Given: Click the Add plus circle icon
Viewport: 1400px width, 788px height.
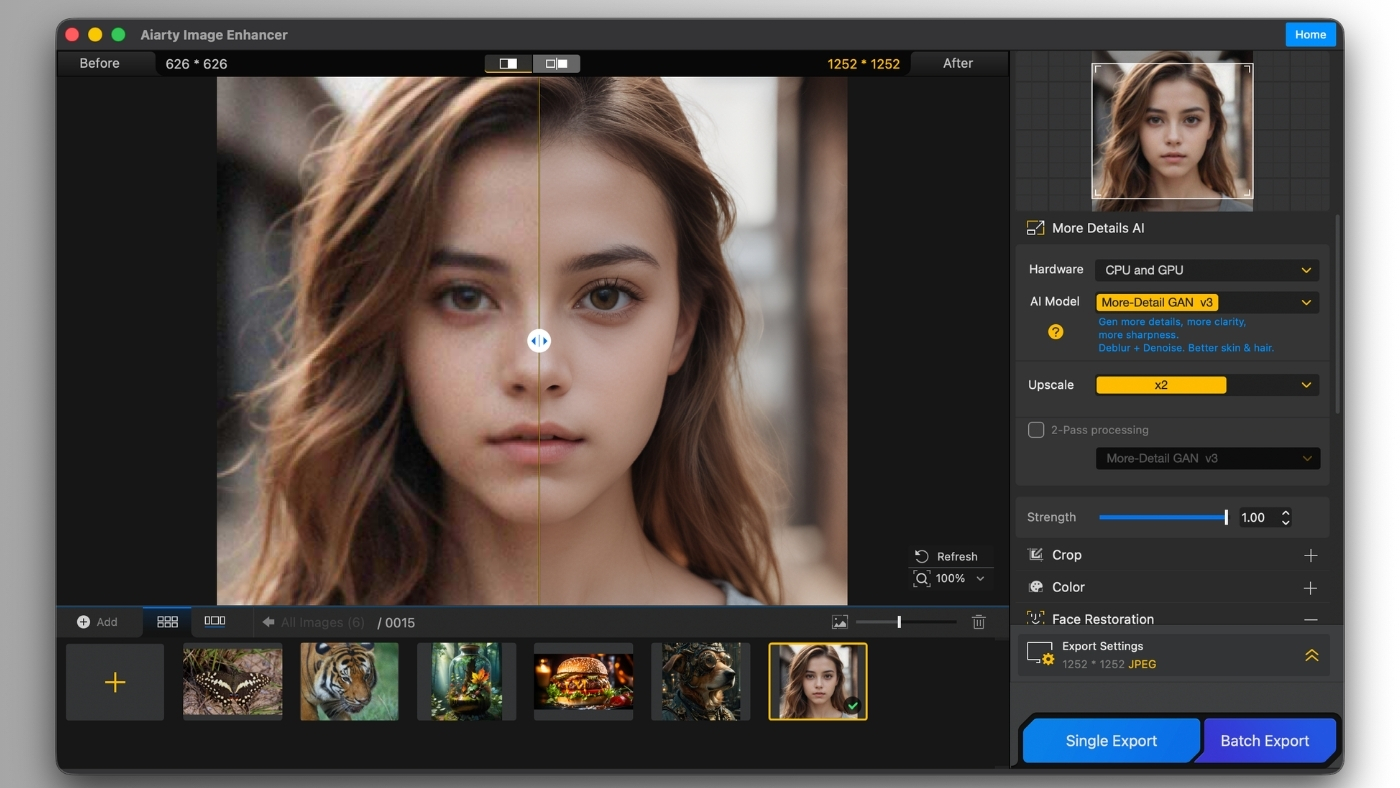Looking at the screenshot, I should pos(83,622).
